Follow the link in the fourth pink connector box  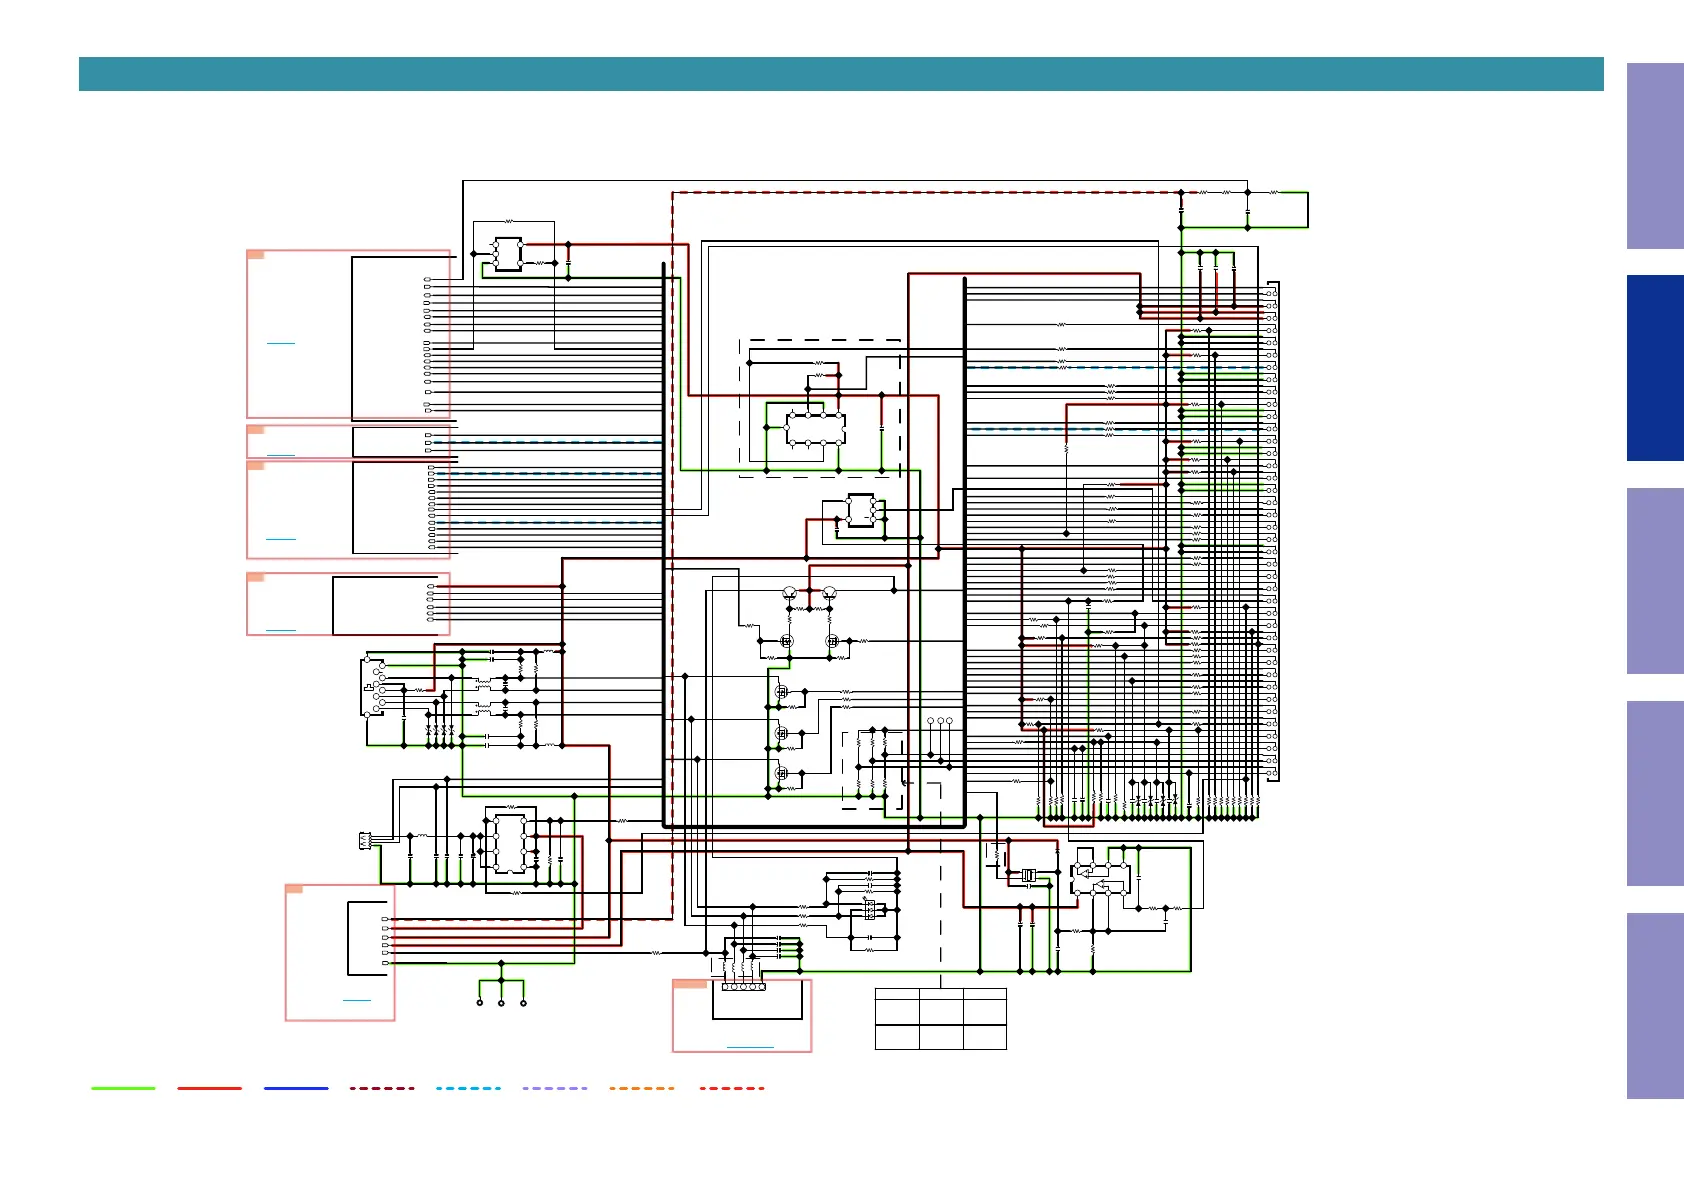(x=281, y=630)
